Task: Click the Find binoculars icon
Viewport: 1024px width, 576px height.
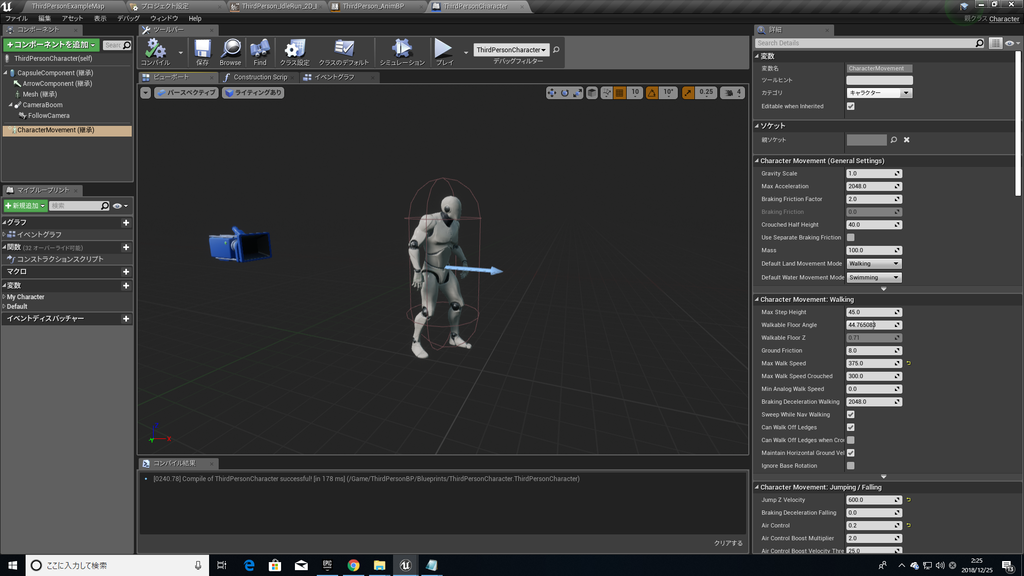Action: point(260,48)
